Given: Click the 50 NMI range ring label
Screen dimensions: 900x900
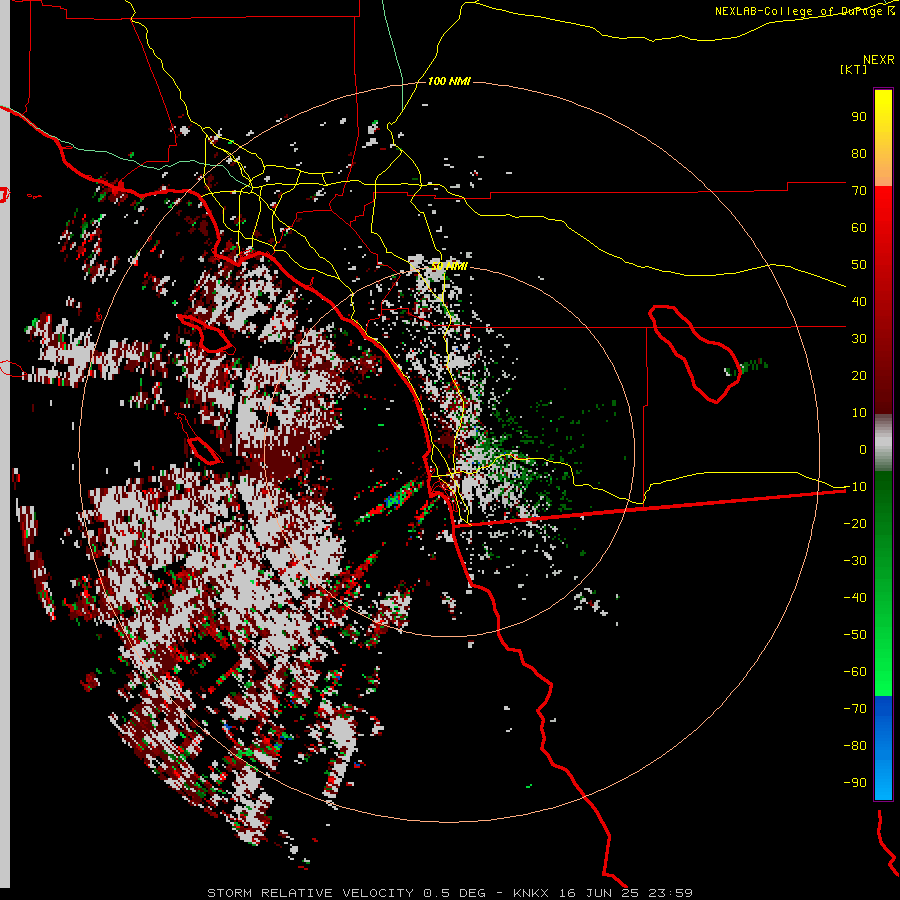Looking at the screenshot, I should click(449, 266).
